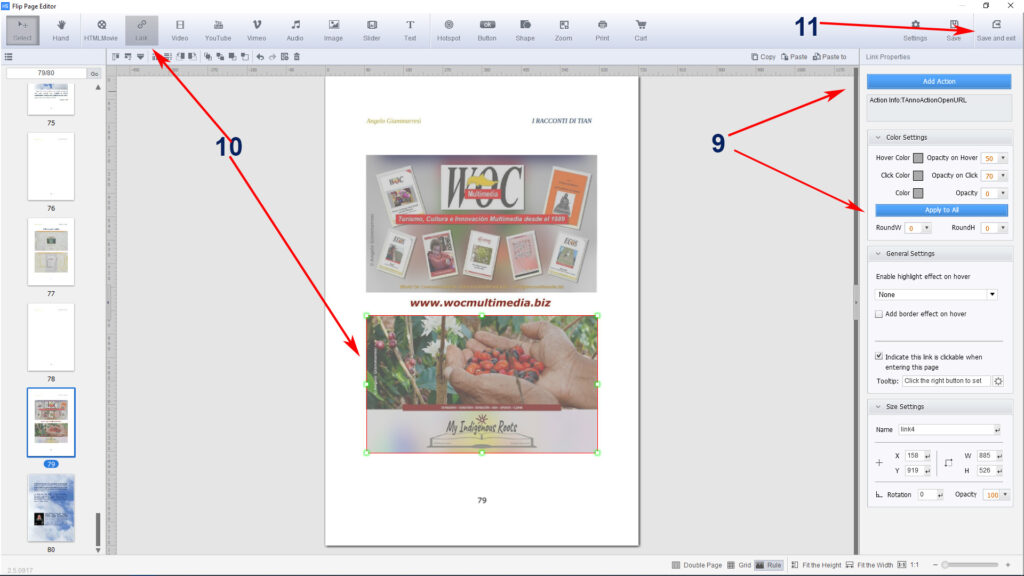Insert a YouTube video
1024x576 pixels.
click(x=218, y=30)
